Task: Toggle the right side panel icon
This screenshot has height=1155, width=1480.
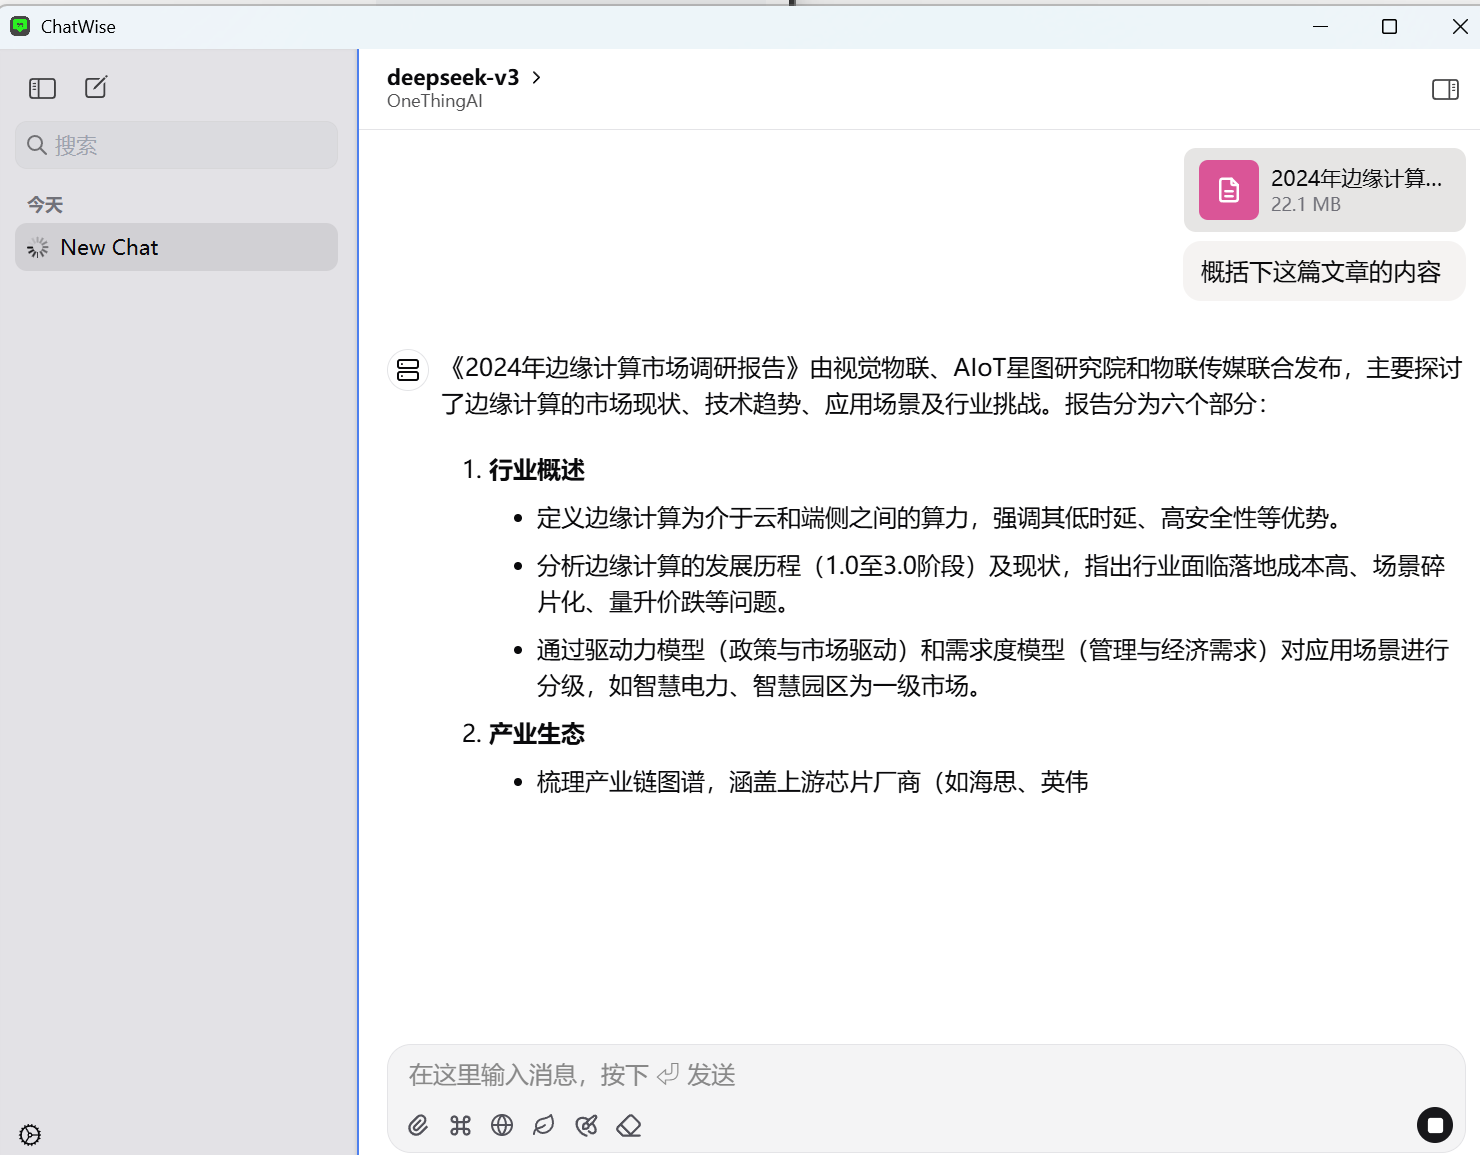Action: pyautogui.click(x=1445, y=90)
